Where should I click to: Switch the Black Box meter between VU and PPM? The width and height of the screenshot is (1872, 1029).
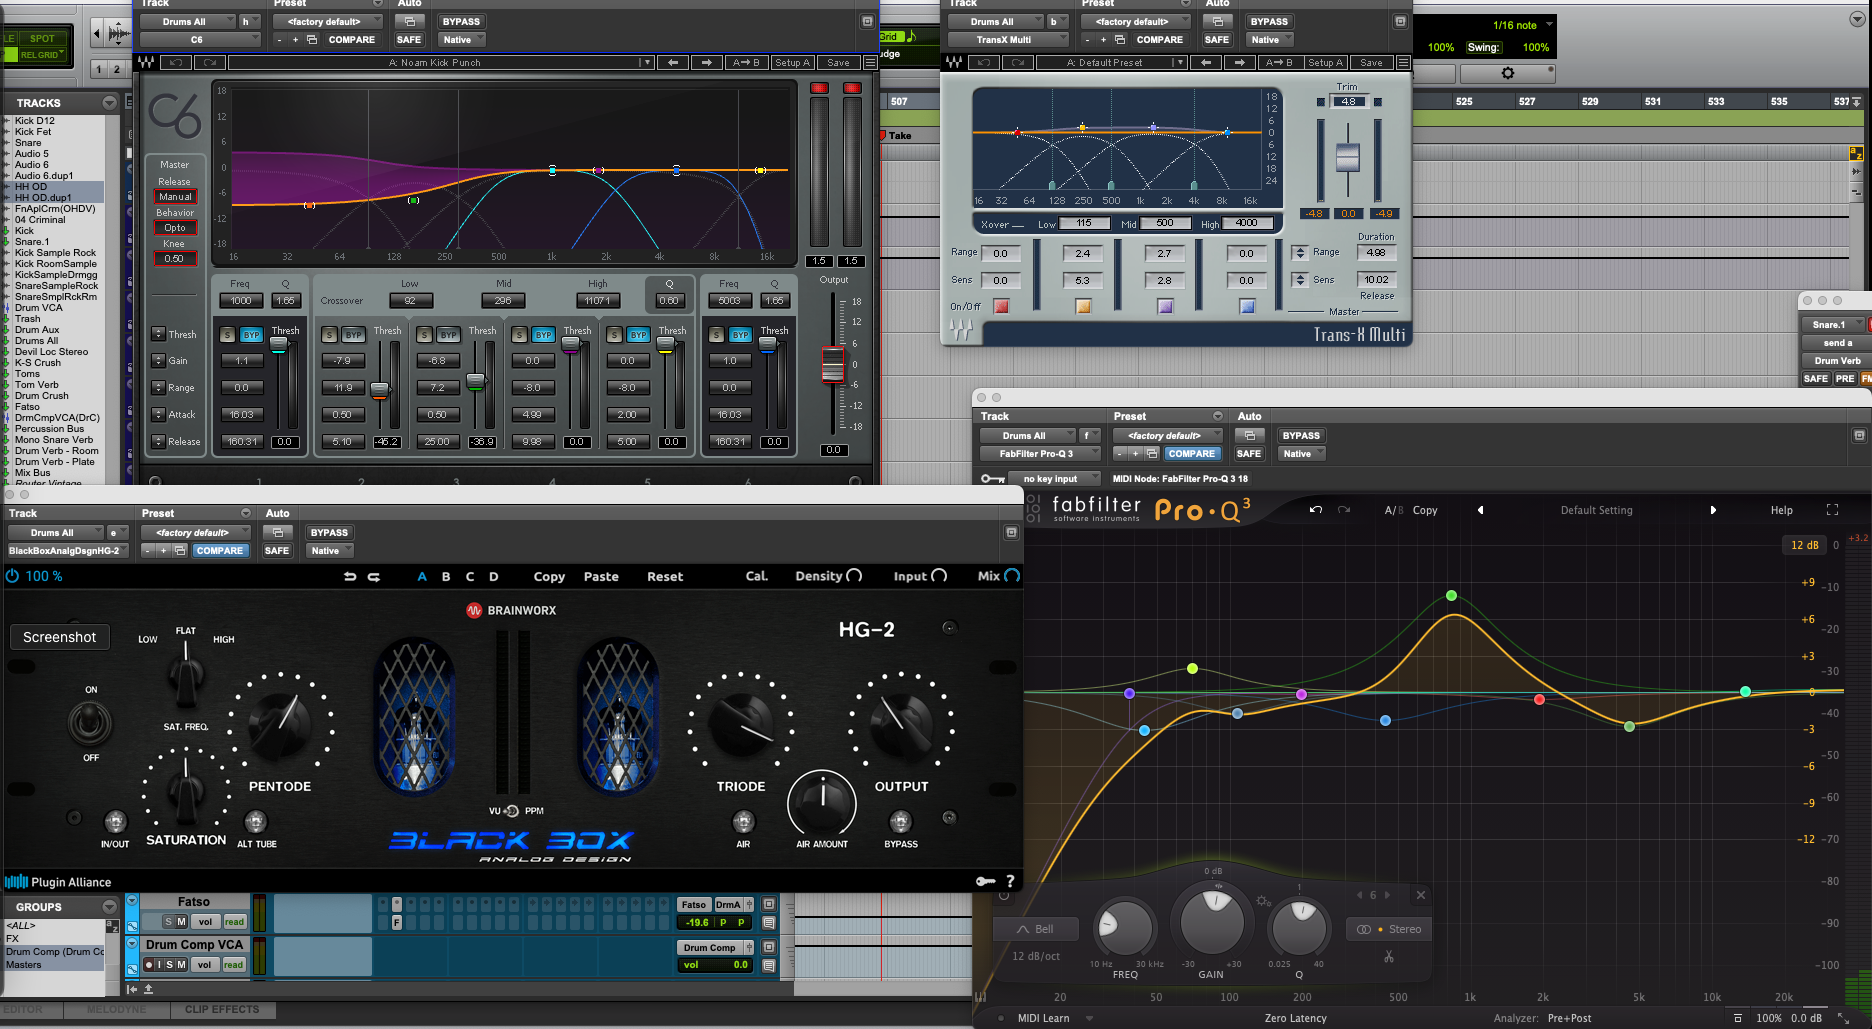511,811
